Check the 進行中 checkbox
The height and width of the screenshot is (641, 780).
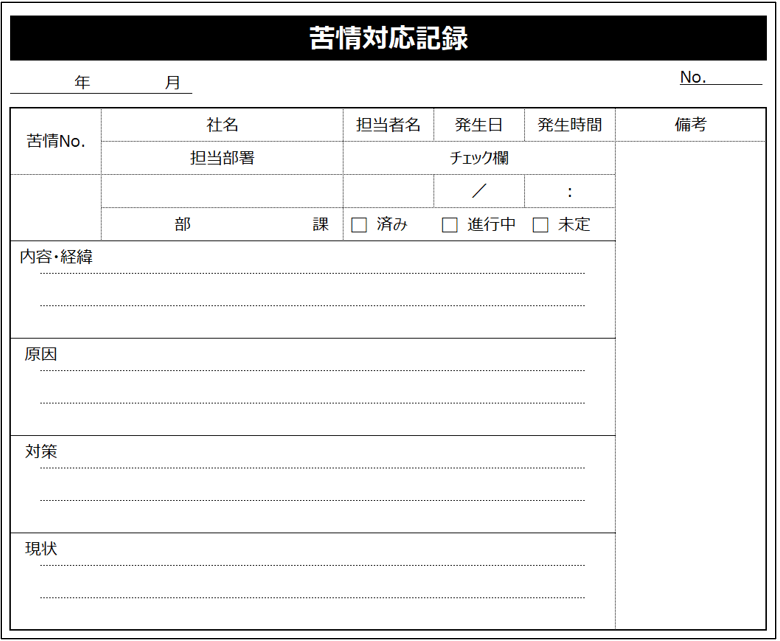coord(450,225)
